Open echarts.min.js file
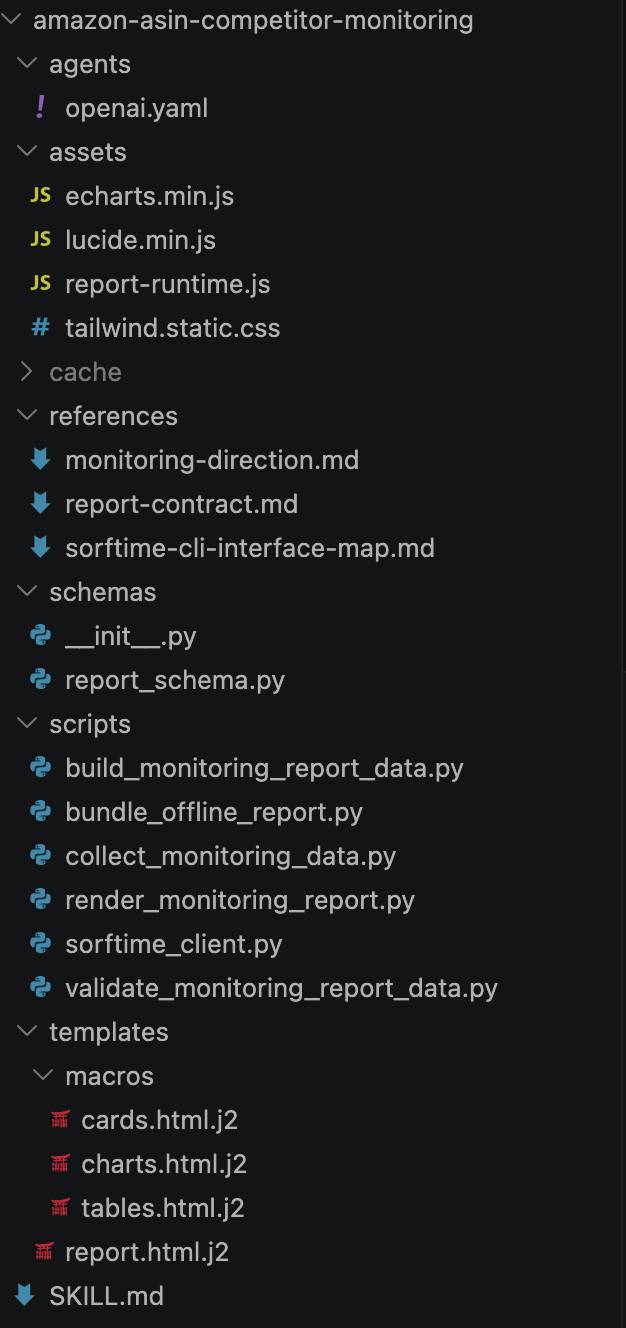 click(x=150, y=196)
